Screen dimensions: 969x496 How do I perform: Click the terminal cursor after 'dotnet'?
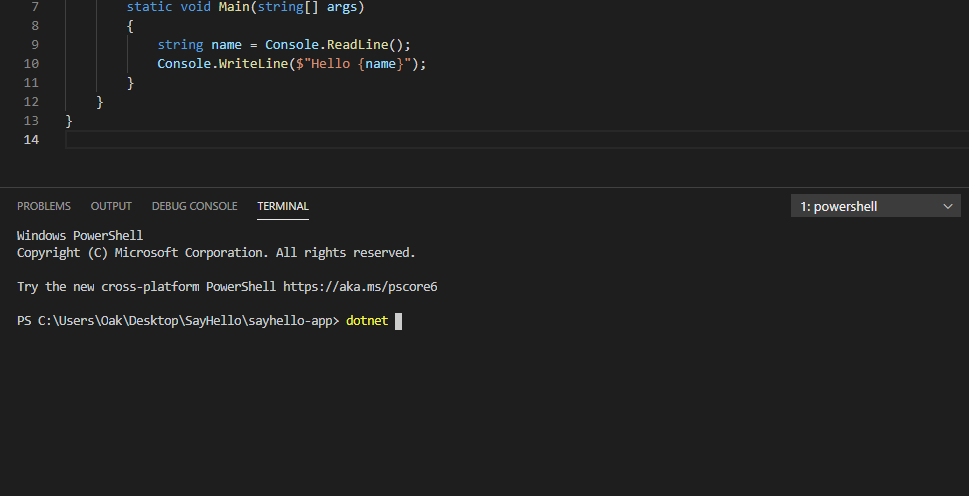click(x=398, y=321)
